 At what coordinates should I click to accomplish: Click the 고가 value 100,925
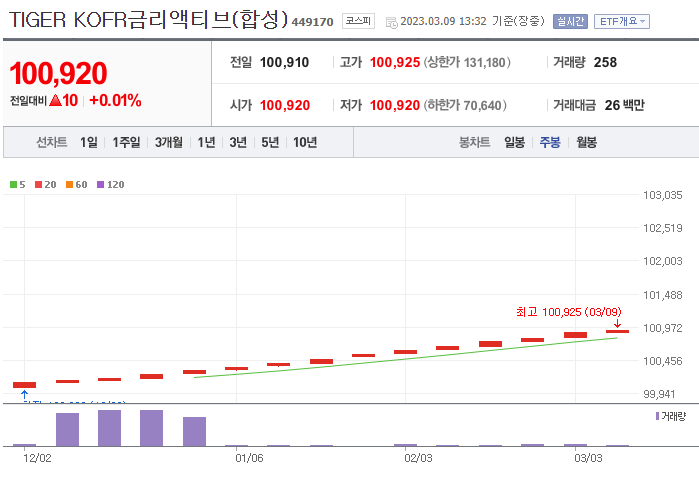click(395, 62)
